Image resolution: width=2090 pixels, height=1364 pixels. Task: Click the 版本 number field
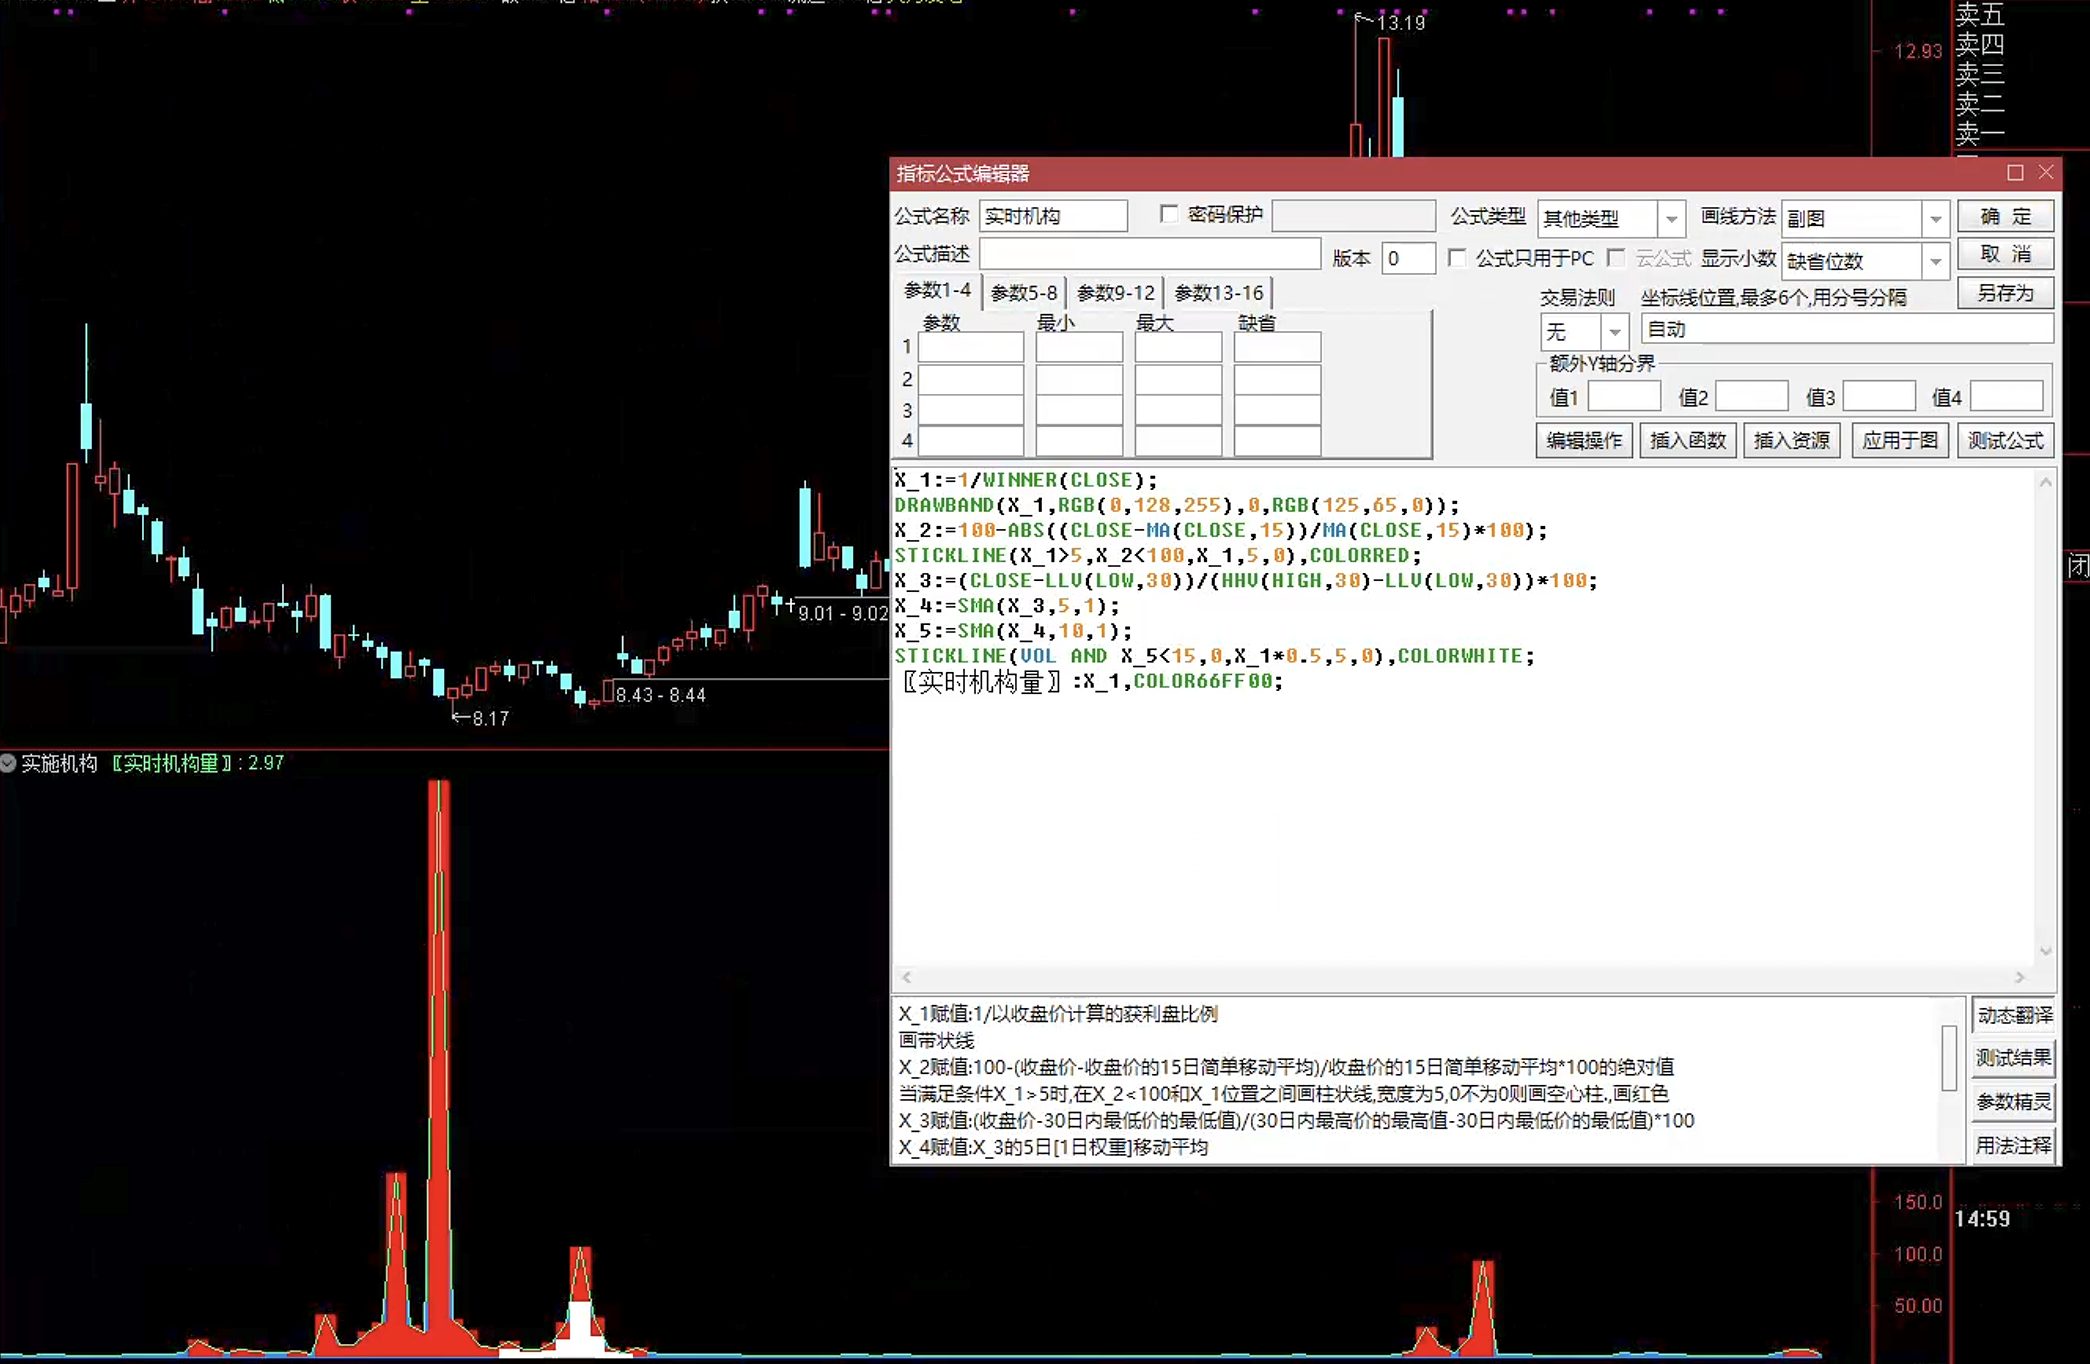tap(1408, 258)
